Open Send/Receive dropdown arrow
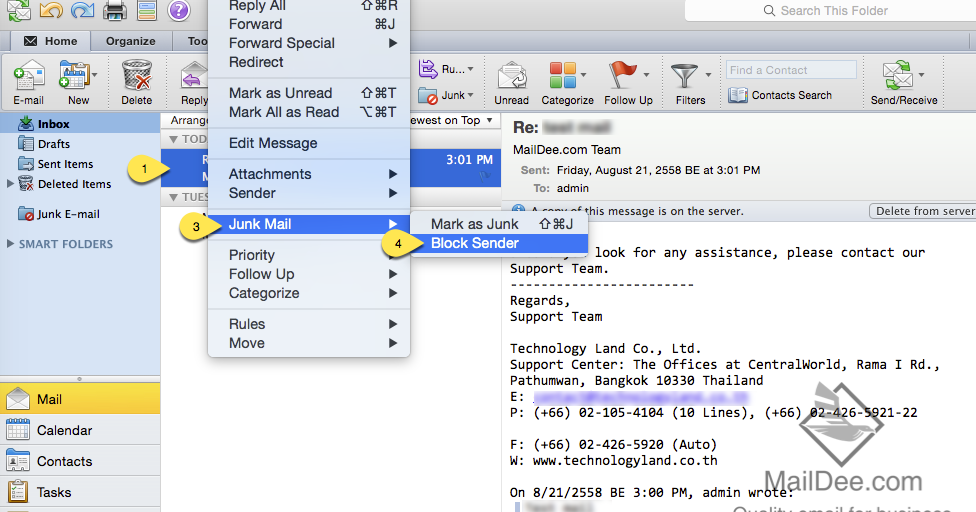Screen dimensions: 976x512 pyautogui.click(x=921, y=75)
